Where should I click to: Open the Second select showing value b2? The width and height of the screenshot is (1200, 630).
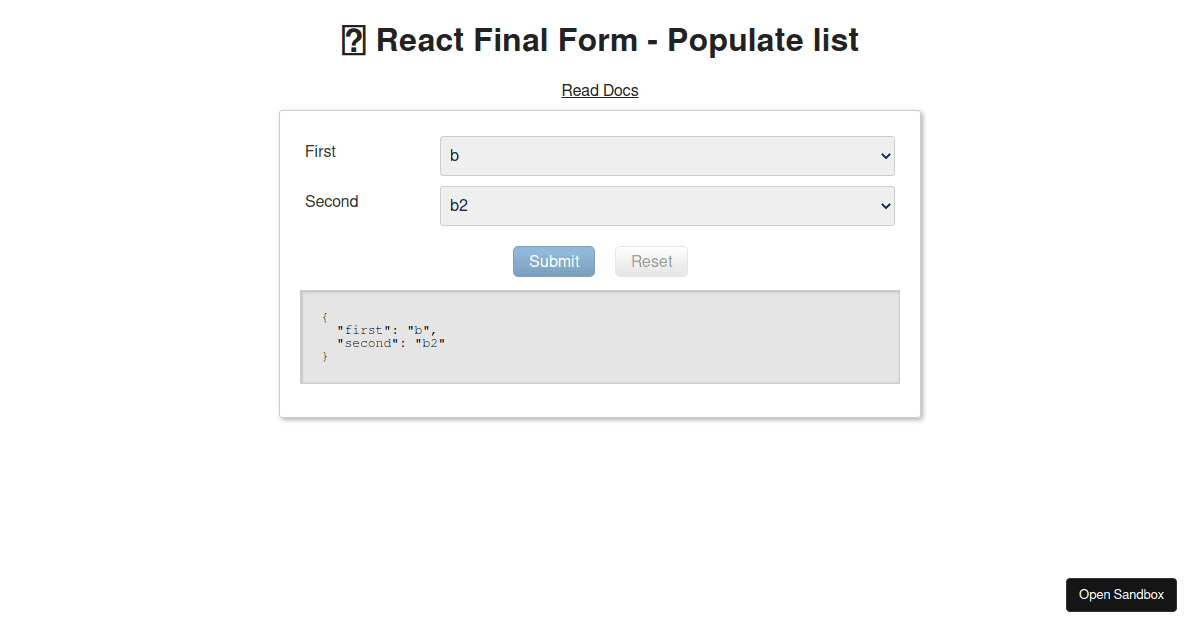tap(667, 206)
